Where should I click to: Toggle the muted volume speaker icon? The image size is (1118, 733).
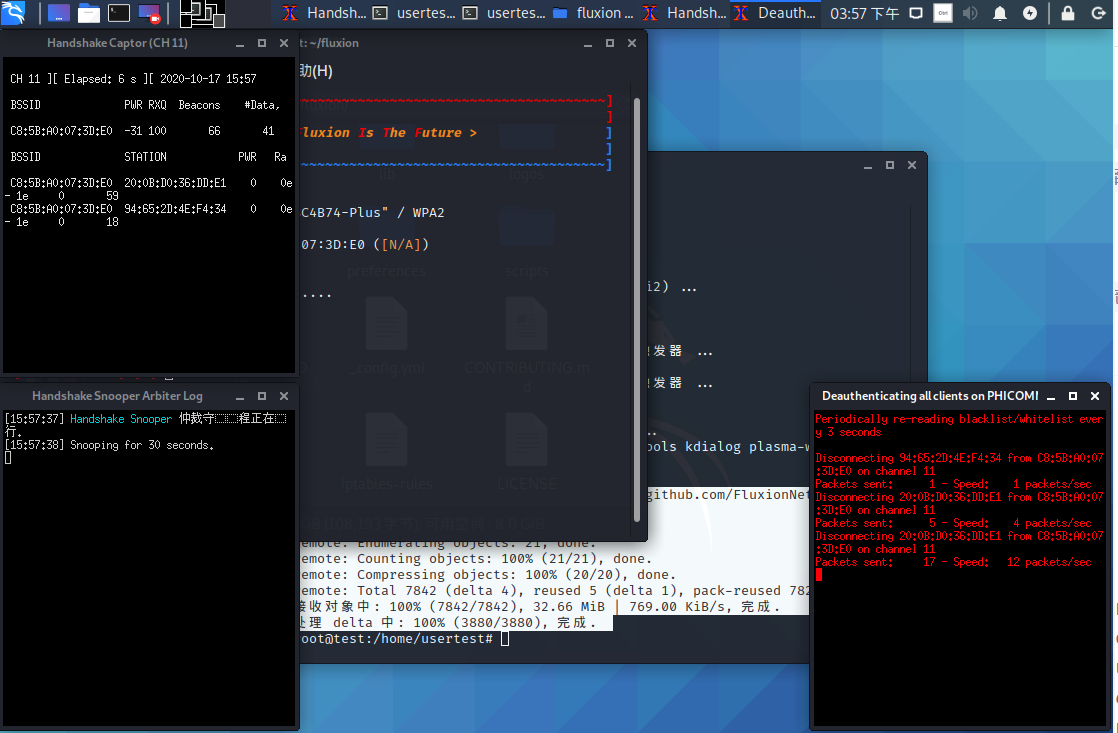coord(970,13)
